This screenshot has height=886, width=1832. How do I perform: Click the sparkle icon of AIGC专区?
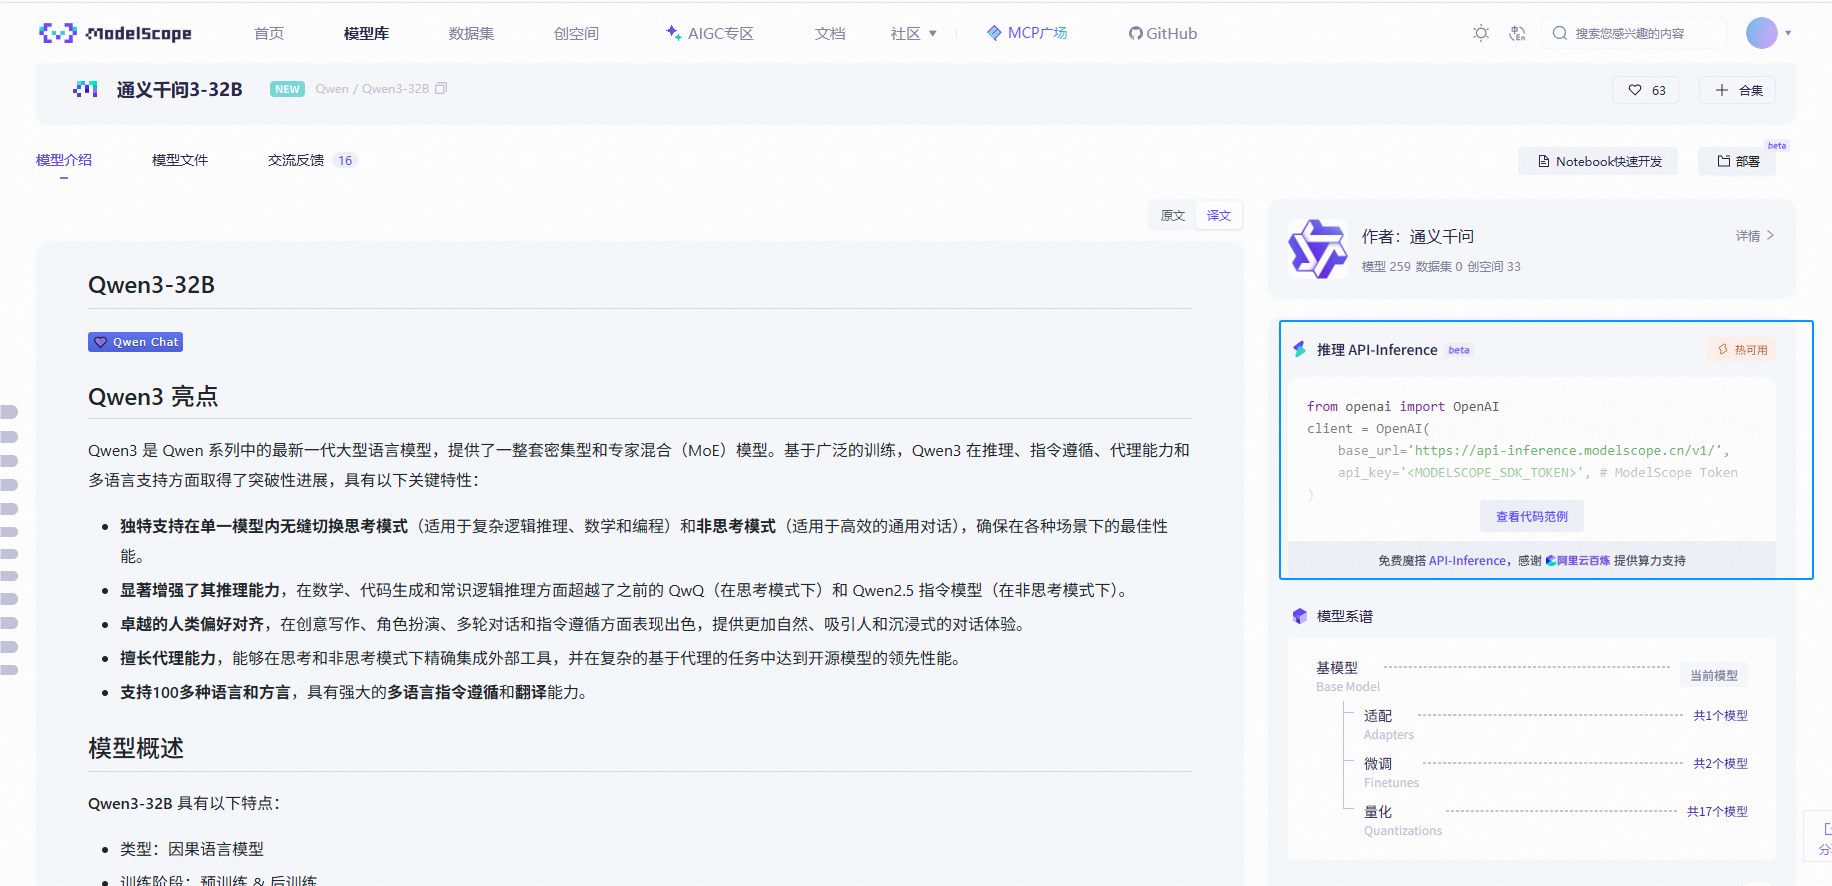click(673, 33)
